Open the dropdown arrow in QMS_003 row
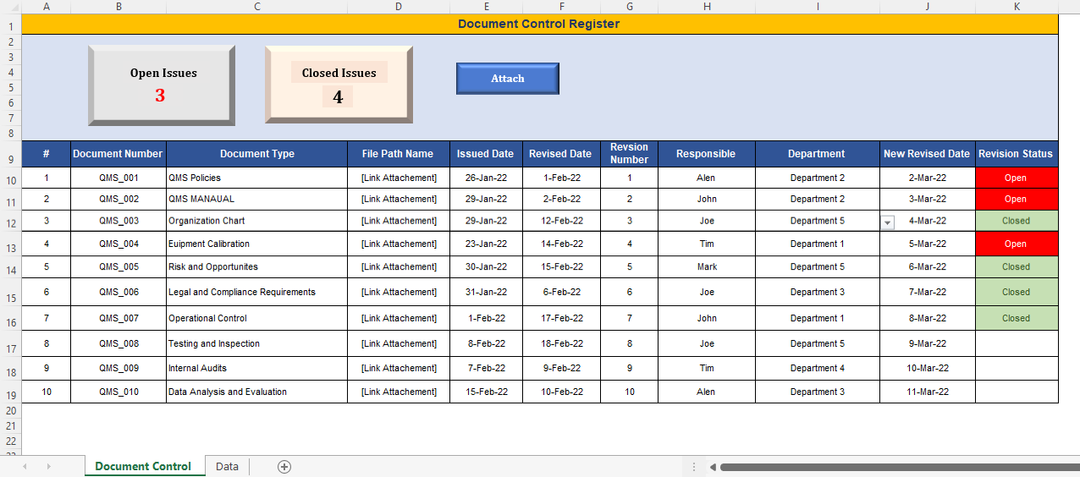The width and height of the screenshot is (1080, 477). coord(887,222)
